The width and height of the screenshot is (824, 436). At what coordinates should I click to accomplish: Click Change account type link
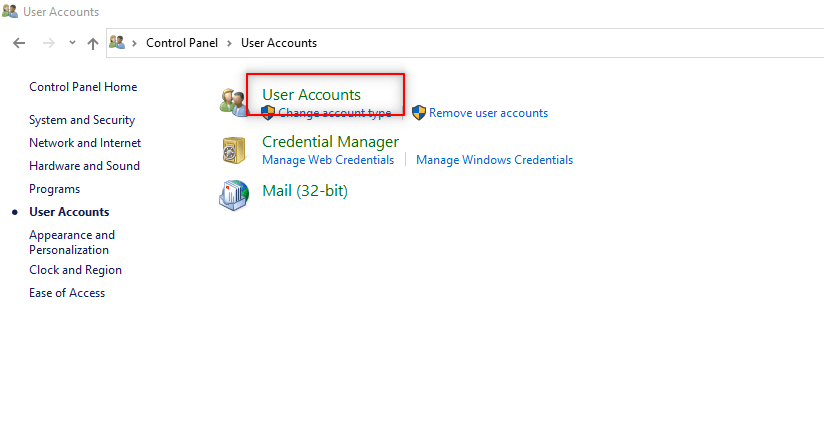click(x=335, y=113)
